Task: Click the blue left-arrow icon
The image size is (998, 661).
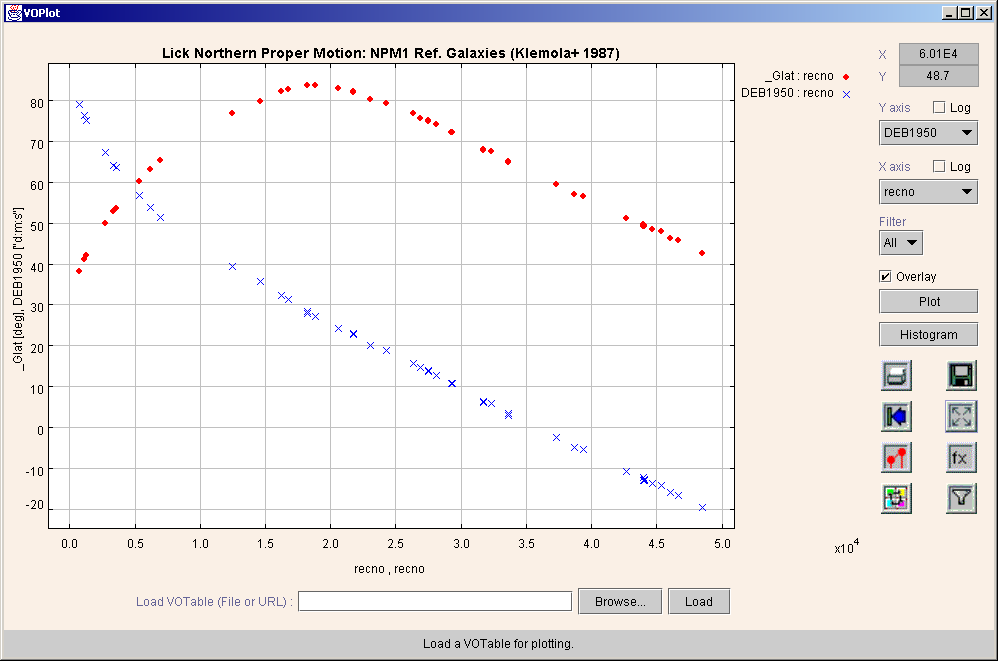Action: (x=896, y=416)
